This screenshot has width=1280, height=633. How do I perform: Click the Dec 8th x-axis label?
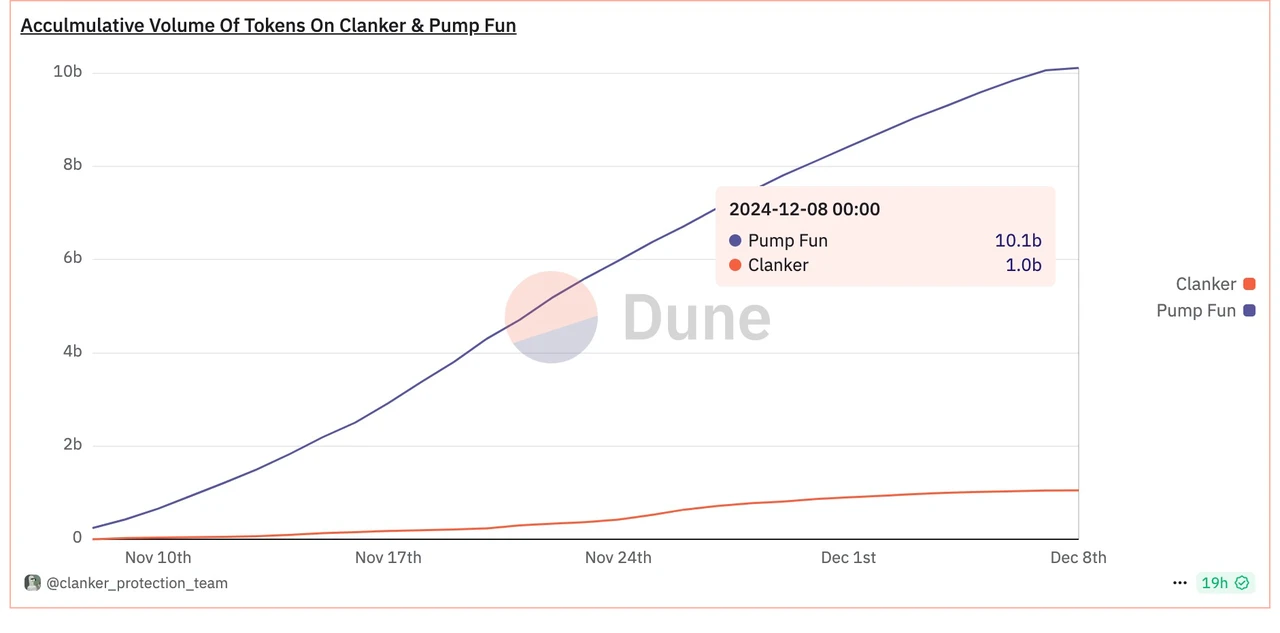pos(1078,557)
